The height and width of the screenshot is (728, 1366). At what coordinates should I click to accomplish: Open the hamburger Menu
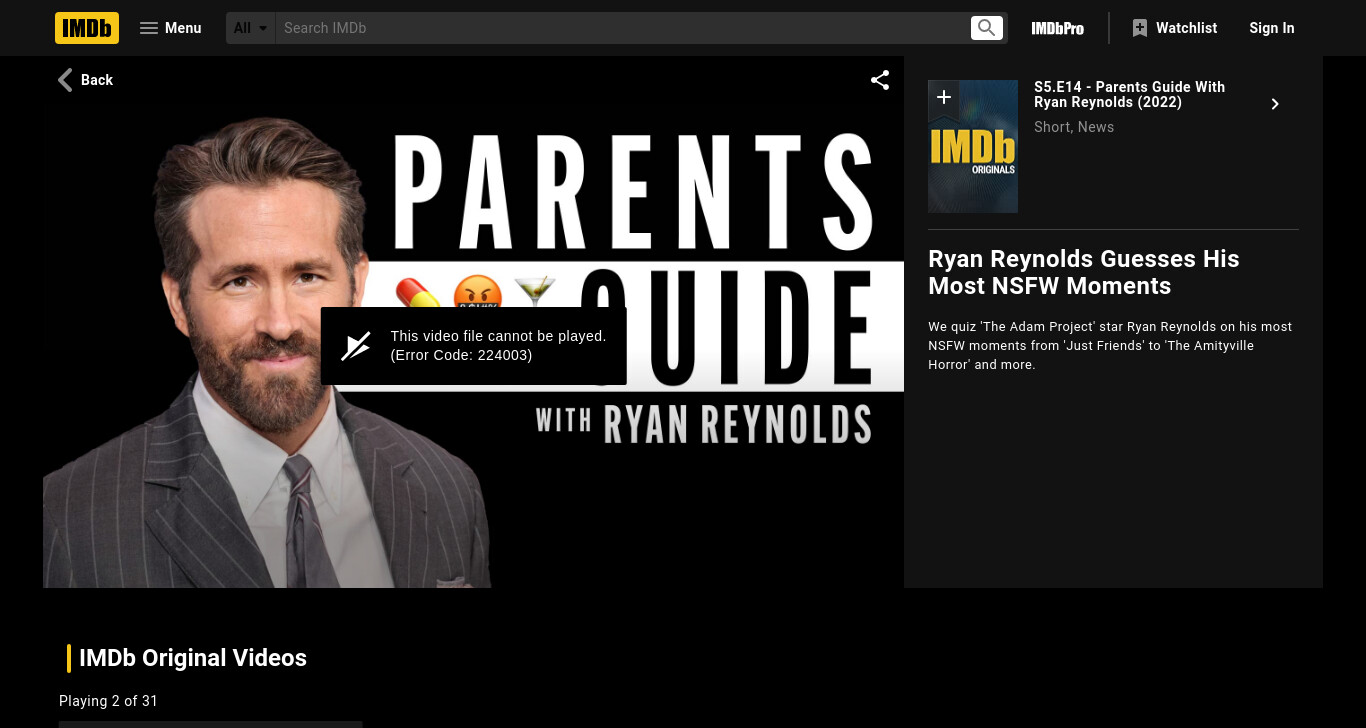170,28
